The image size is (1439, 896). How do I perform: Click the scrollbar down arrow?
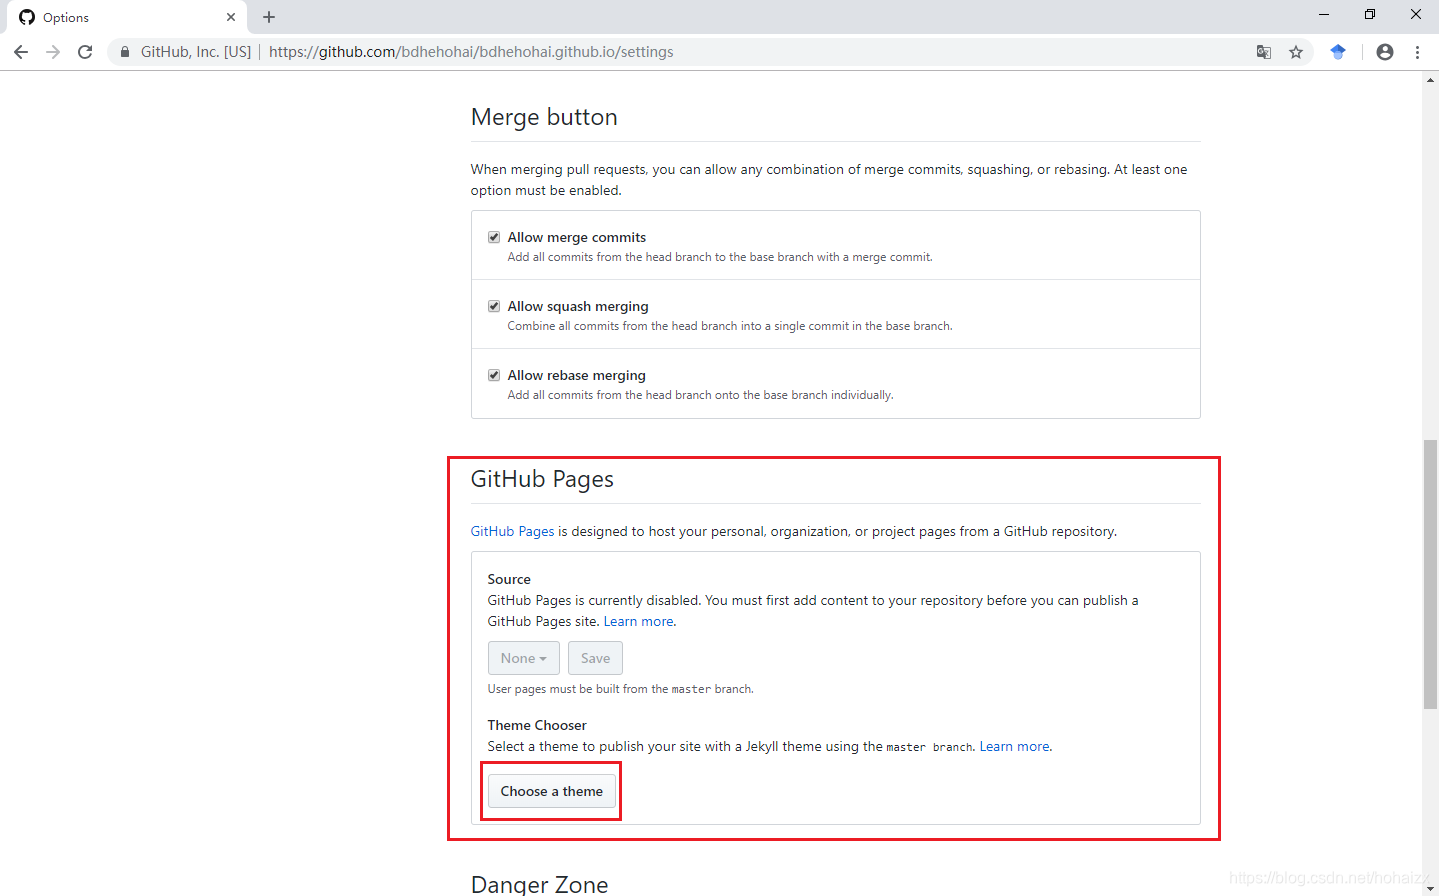(1431, 888)
